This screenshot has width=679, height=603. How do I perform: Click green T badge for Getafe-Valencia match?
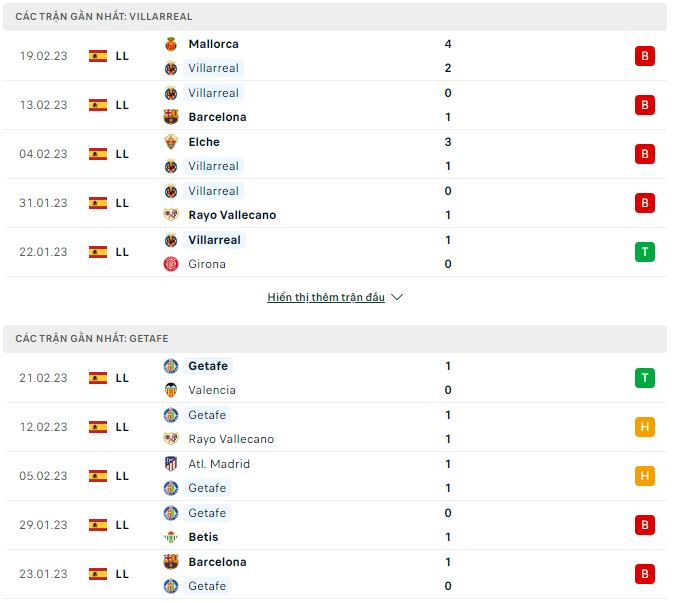click(645, 378)
